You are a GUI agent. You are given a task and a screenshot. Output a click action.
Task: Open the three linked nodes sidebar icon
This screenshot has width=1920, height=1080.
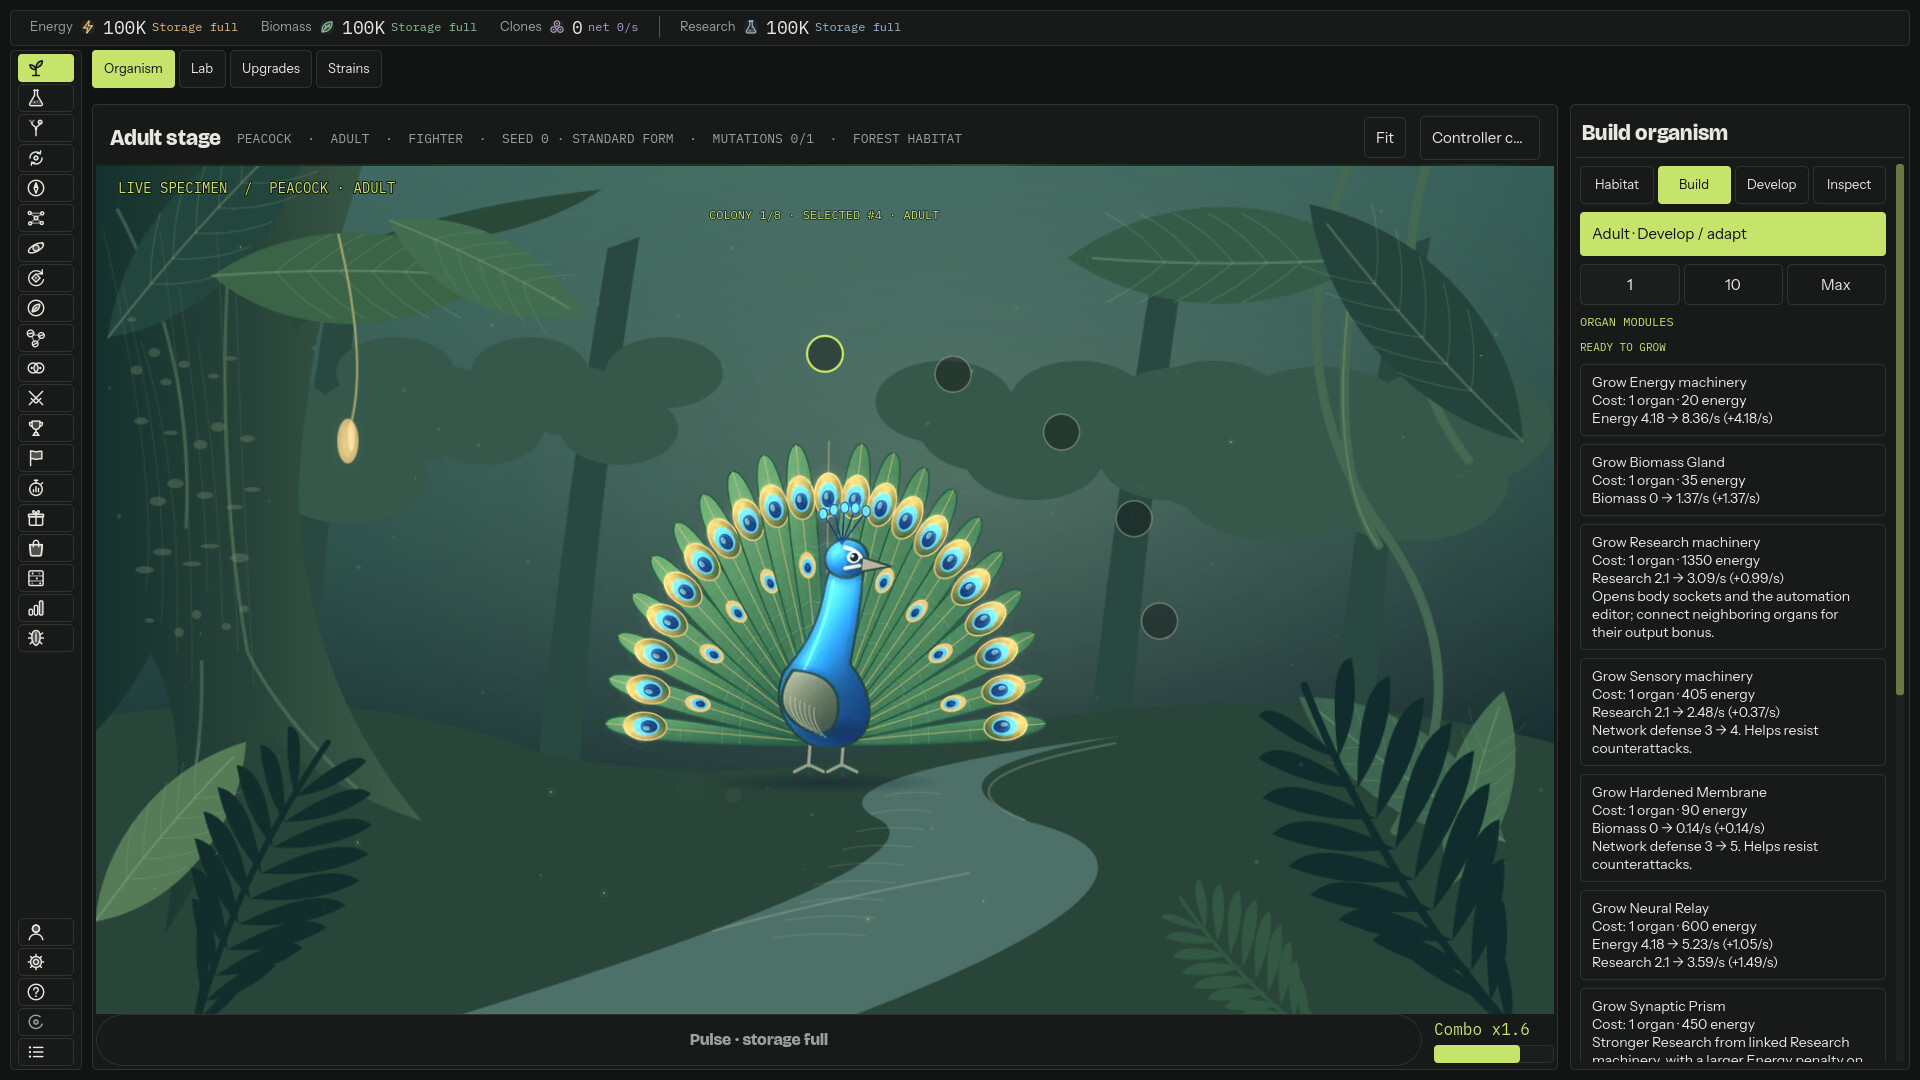pyautogui.click(x=45, y=338)
